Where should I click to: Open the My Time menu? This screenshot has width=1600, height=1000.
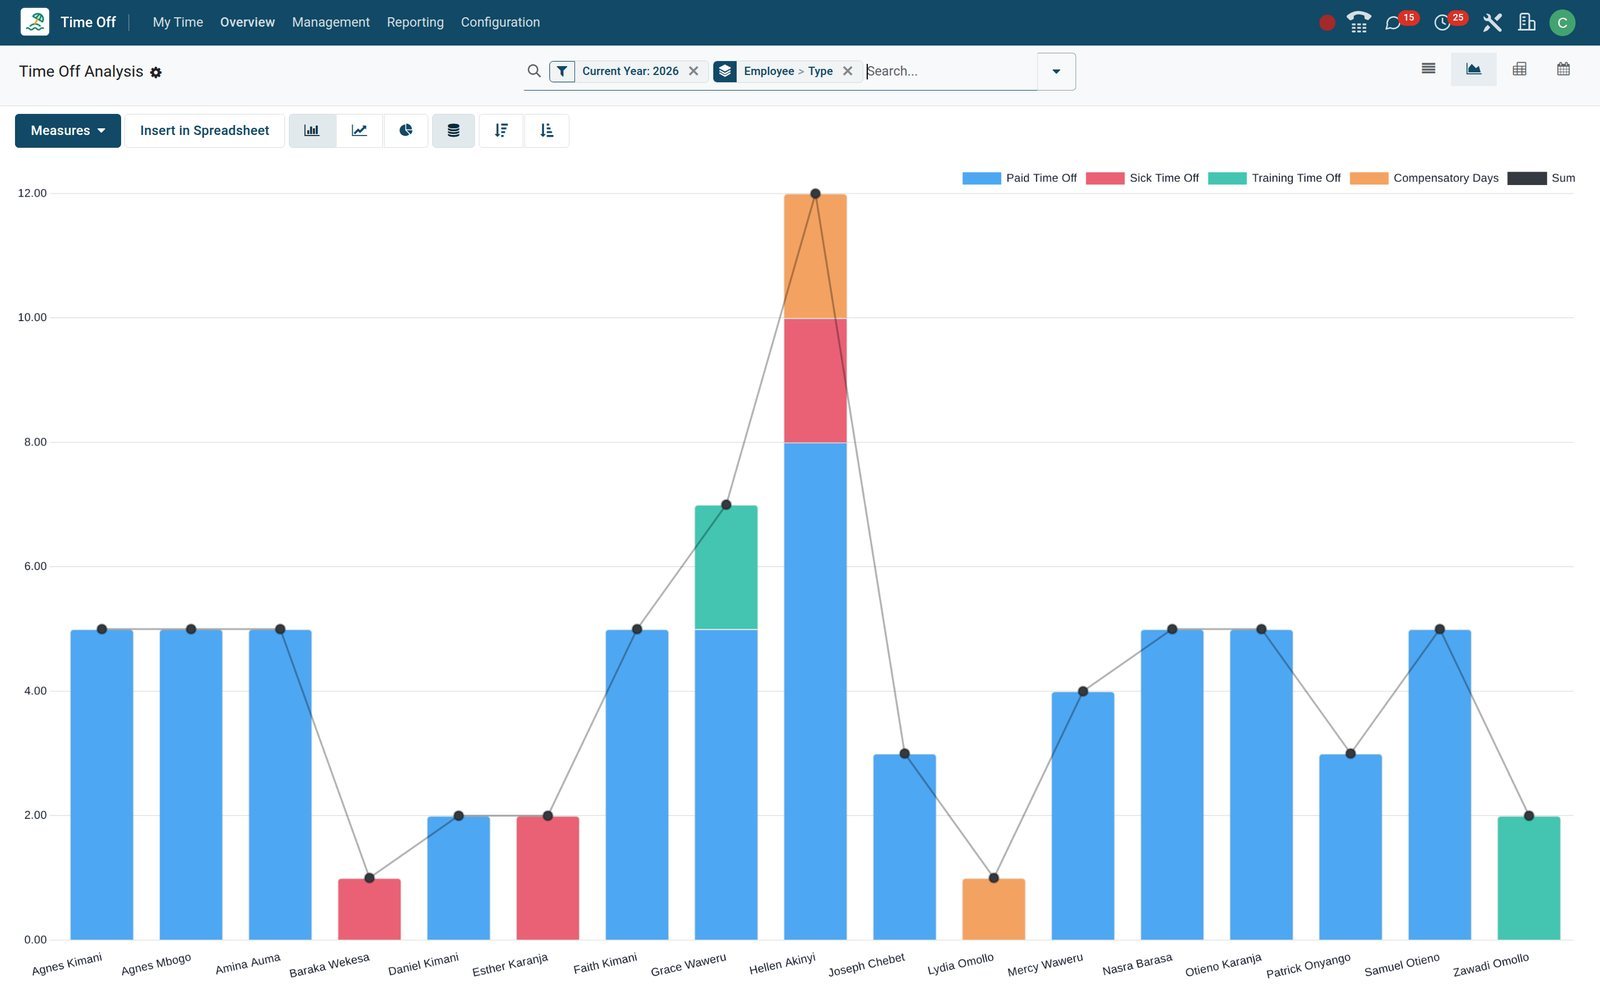pyautogui.click(x=178, y=22)
